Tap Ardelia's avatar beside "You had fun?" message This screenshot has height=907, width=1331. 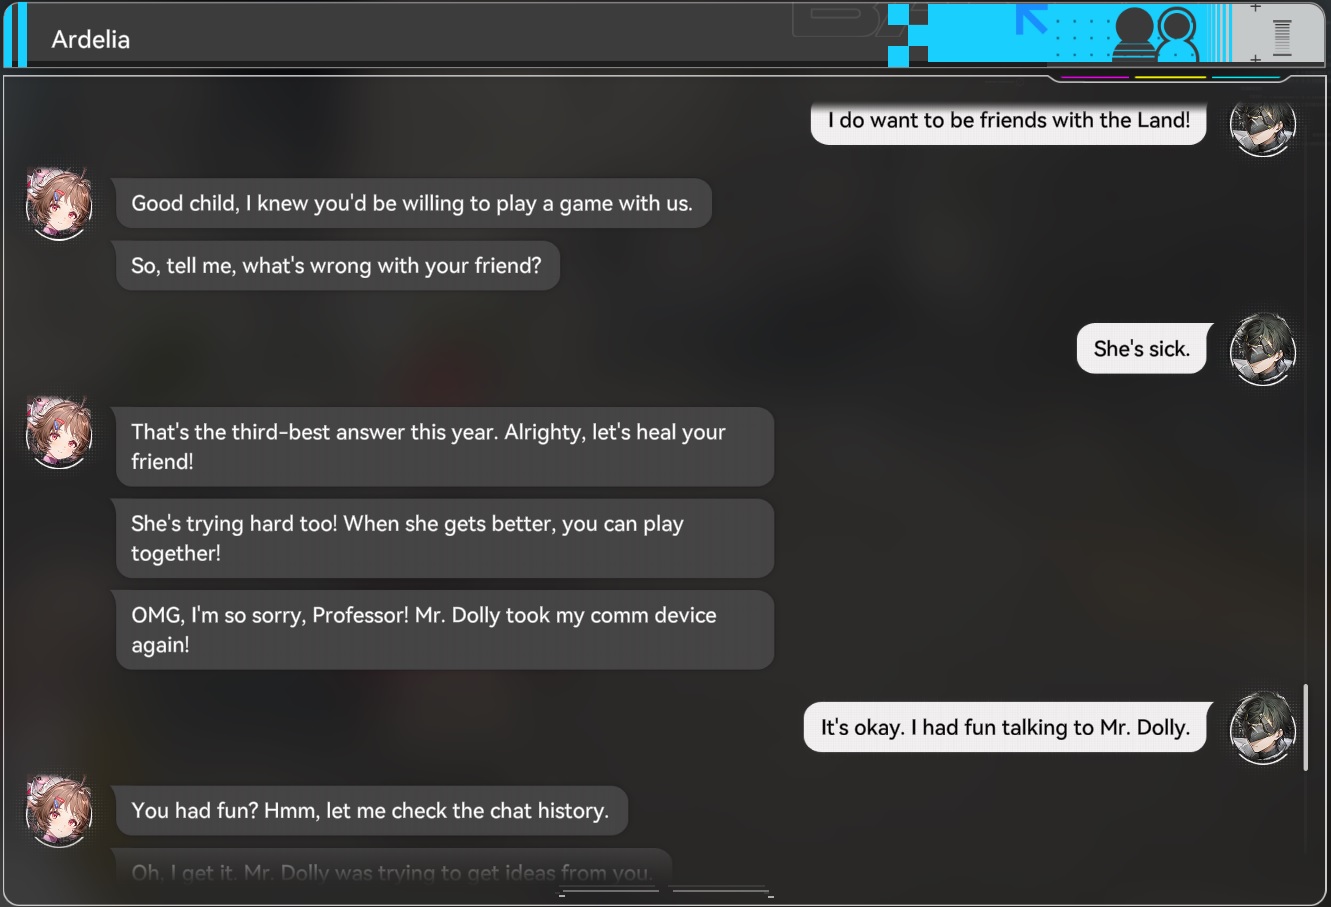[x=59, y=811]
